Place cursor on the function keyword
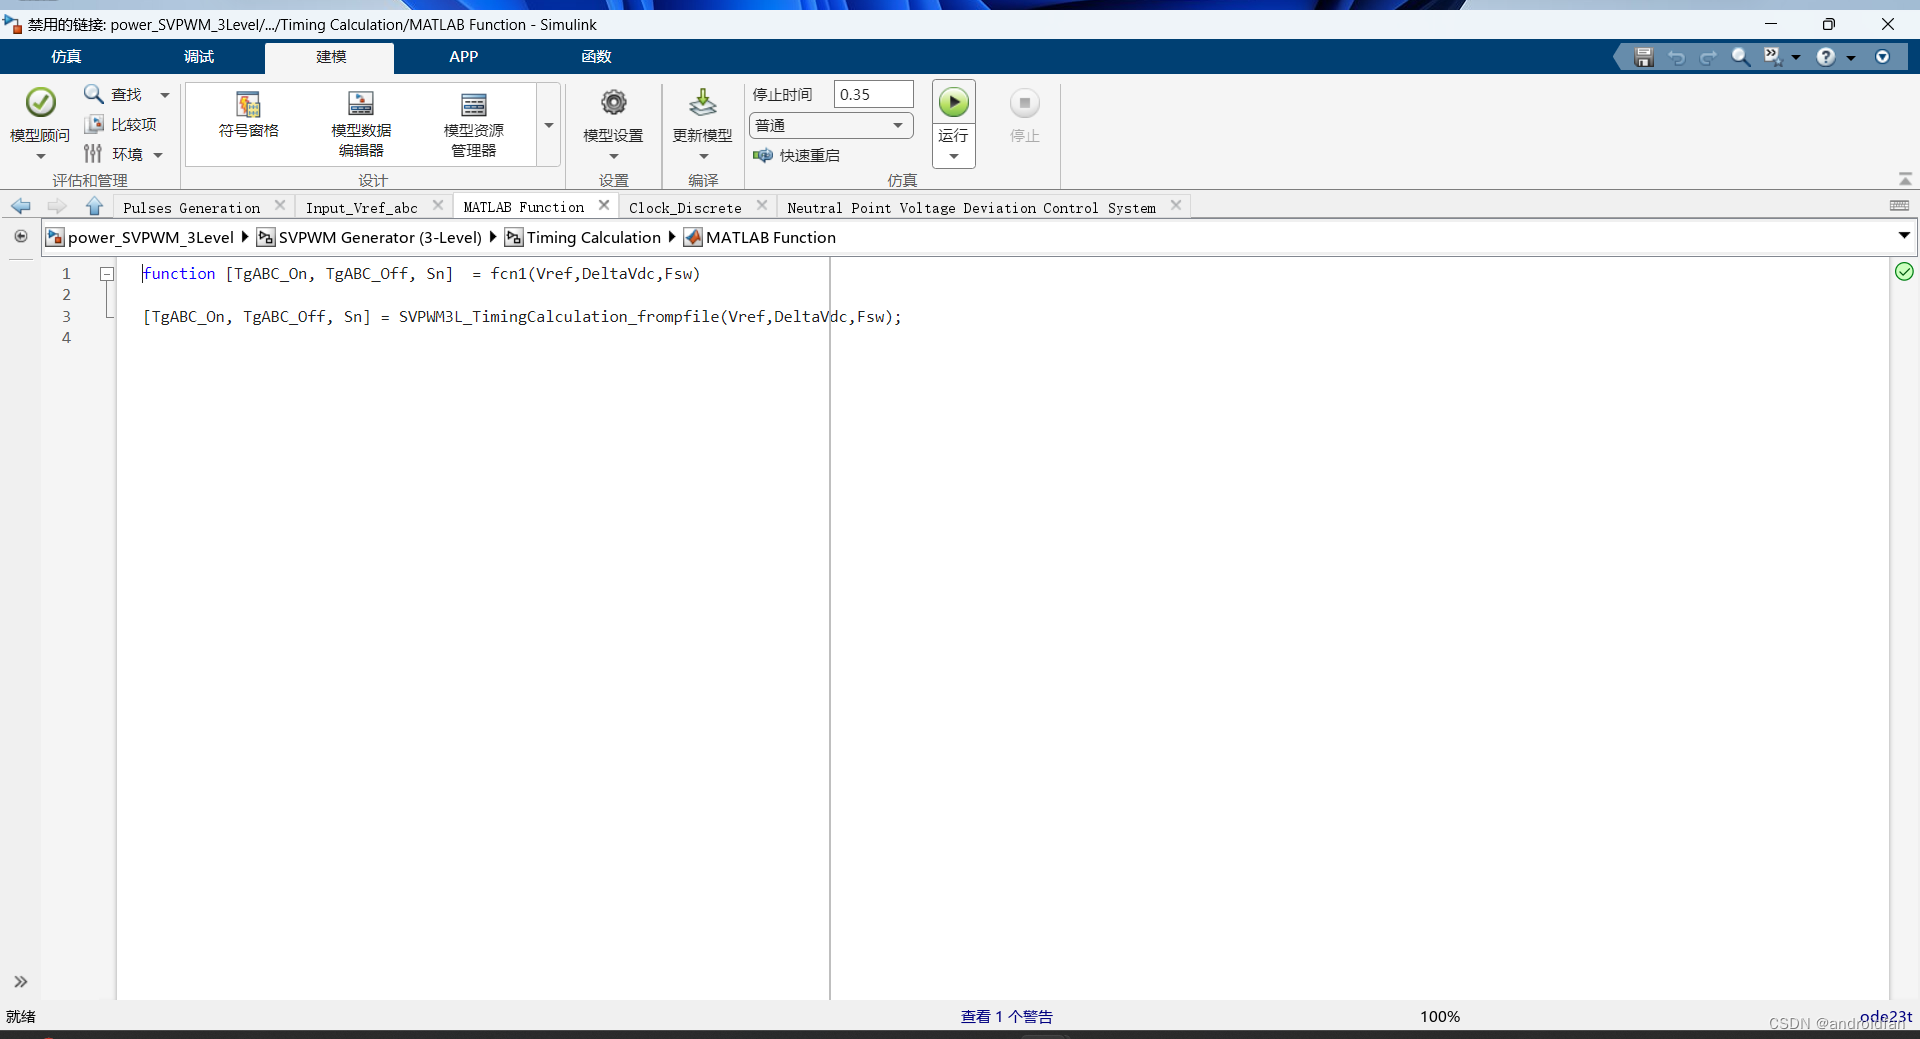Image resolution: width=1920 pixels, height=1039 pixels. [179, 273]
